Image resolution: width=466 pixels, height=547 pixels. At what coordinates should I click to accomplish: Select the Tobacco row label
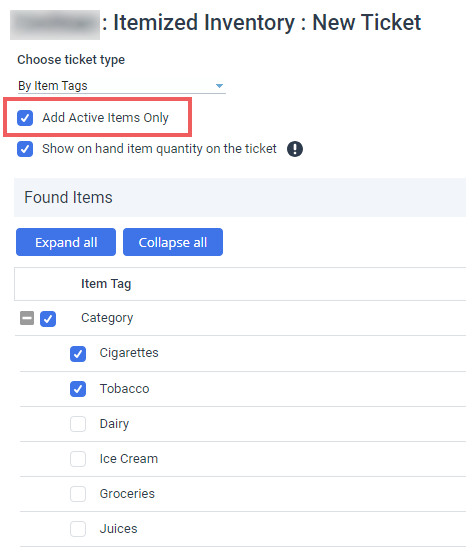point(125,389)
